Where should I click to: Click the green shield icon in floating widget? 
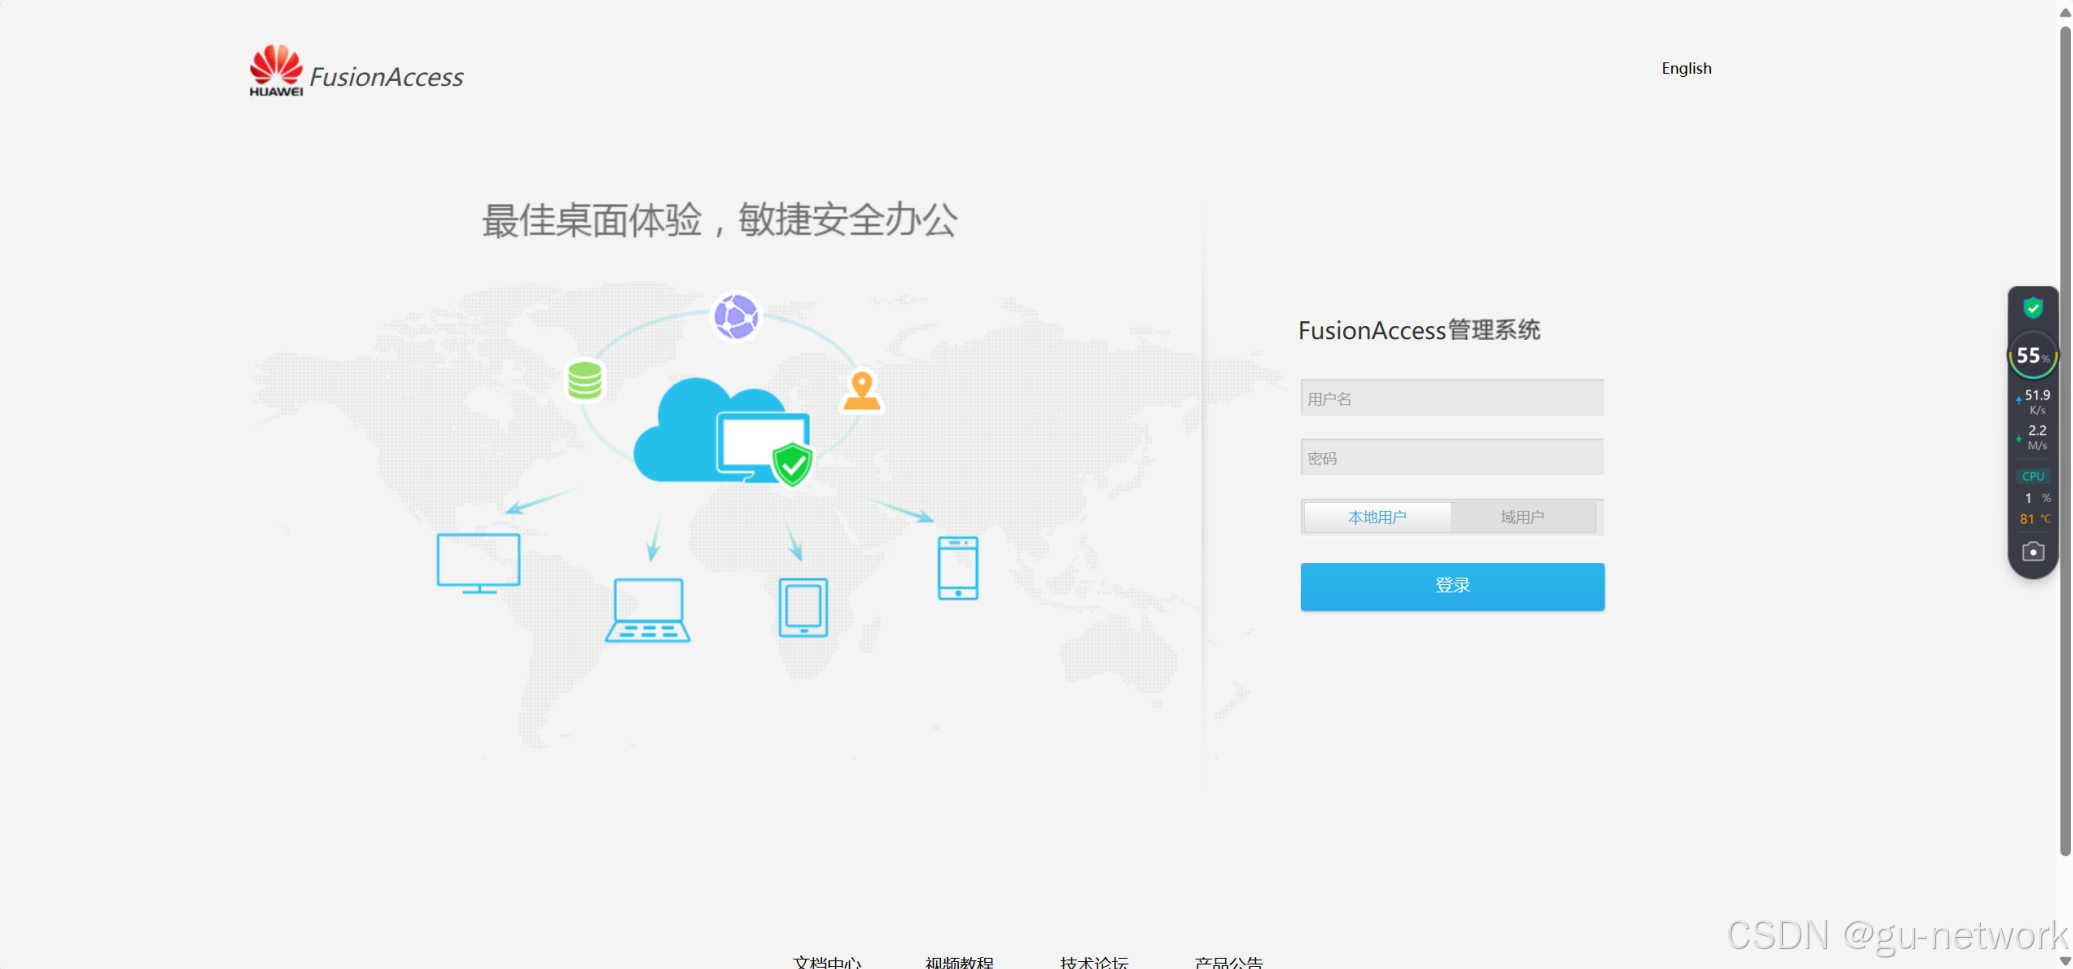(2033, 307)
